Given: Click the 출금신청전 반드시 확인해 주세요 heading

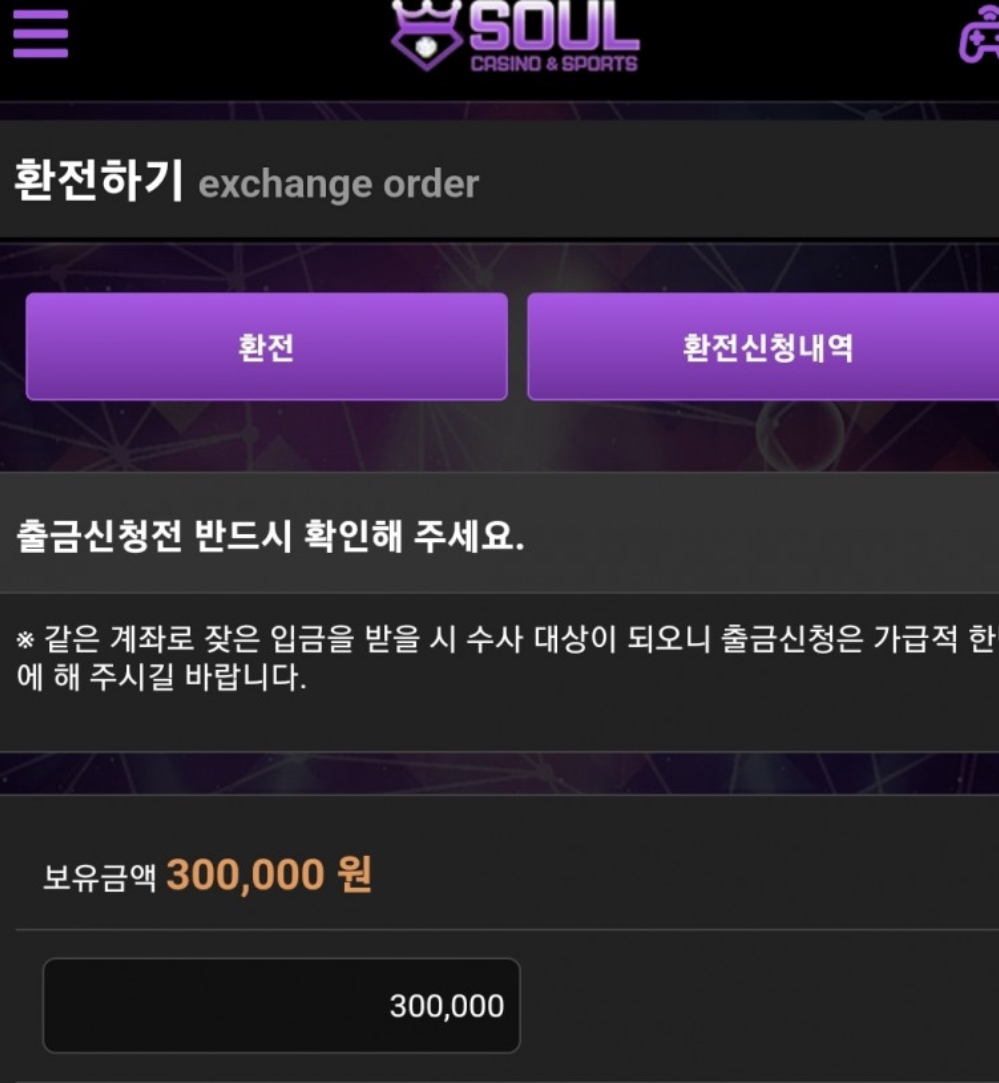Looking at the screenshot, I should (270, 537).
